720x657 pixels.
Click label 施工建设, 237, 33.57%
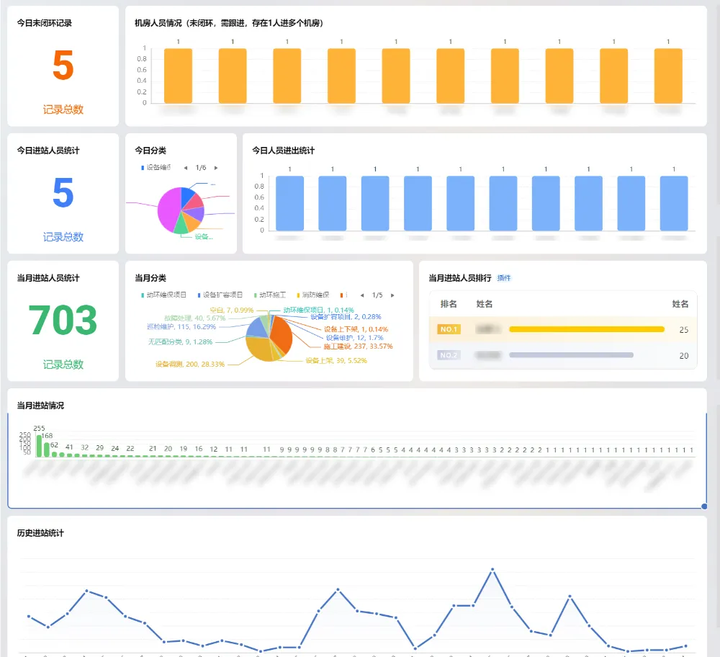(x=358, y=346)
